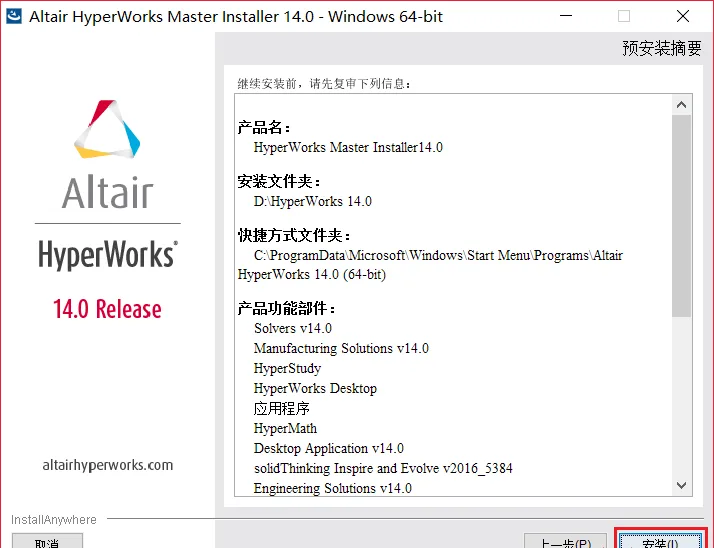Click 'solidThinking Inspire and Evolve v2016_5384'
Screen dimensions: 714x548
point(383,468)
